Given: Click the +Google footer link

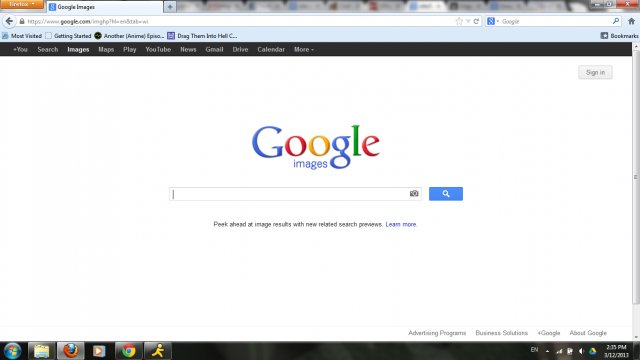Looking at the screenshot, I should 549,333.
